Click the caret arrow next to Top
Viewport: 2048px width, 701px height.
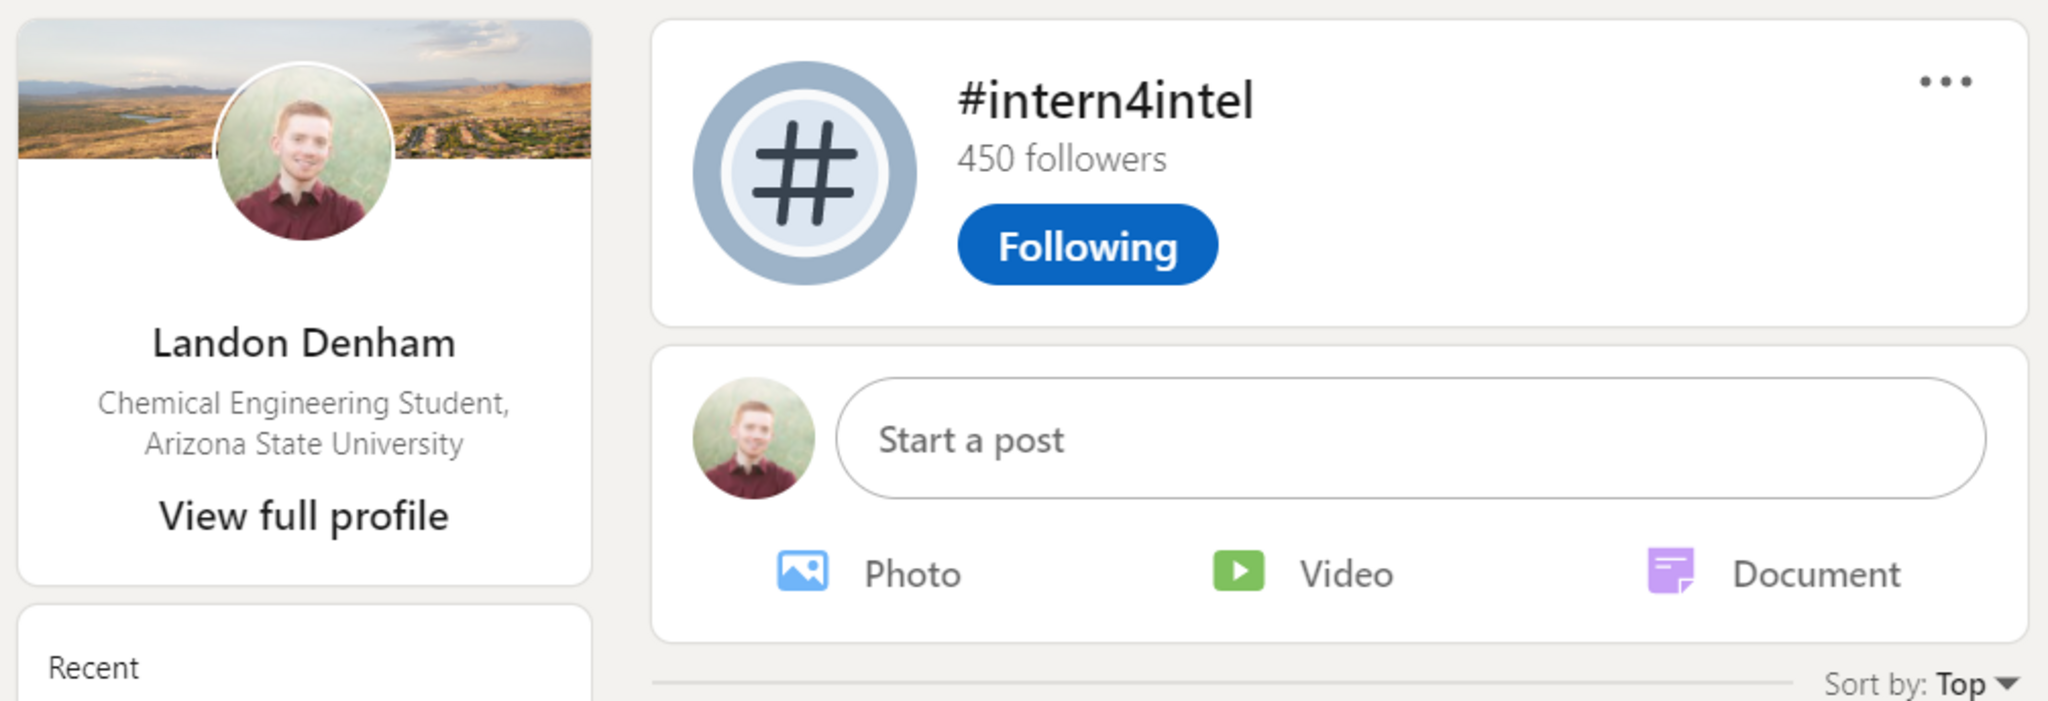point(2006,684)
